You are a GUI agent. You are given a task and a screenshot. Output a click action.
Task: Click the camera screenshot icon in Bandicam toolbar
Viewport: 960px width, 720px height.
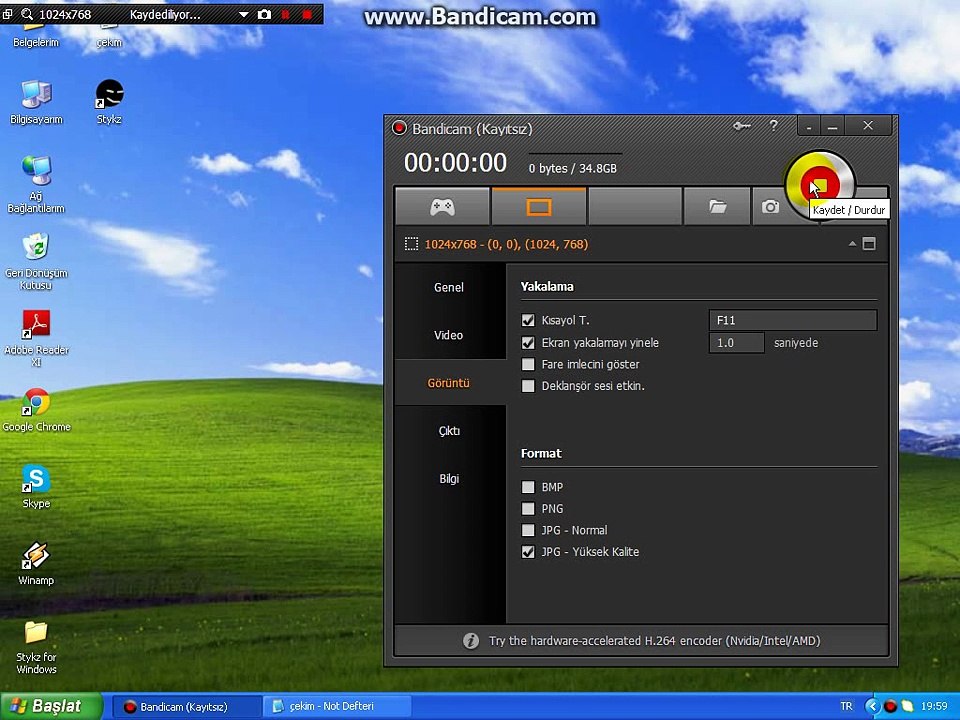(770, 207)
